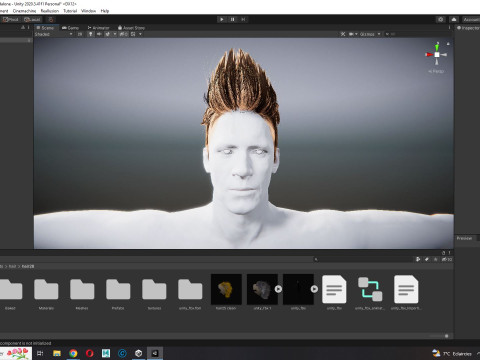The image size is (480, 360).
Task: Open the Materials folder
Action: (x=46, y=293)
